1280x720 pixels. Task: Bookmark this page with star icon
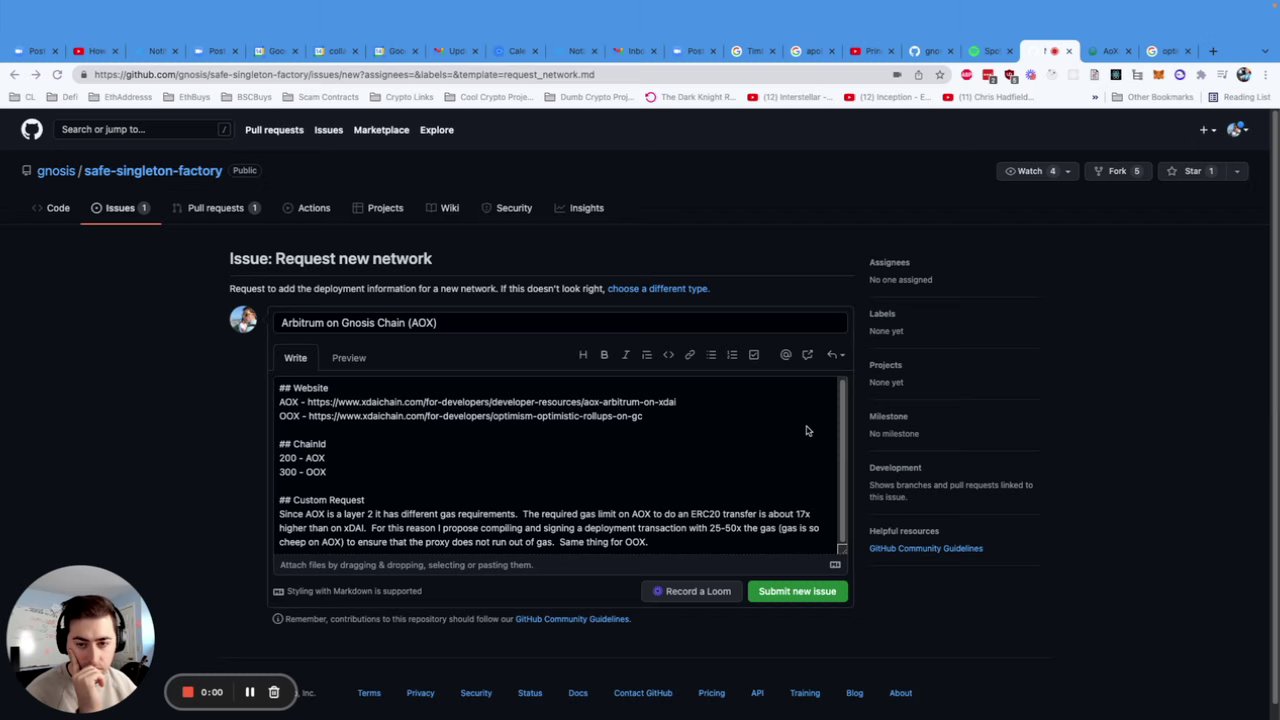pyautogui.click(x=940, y=75)
